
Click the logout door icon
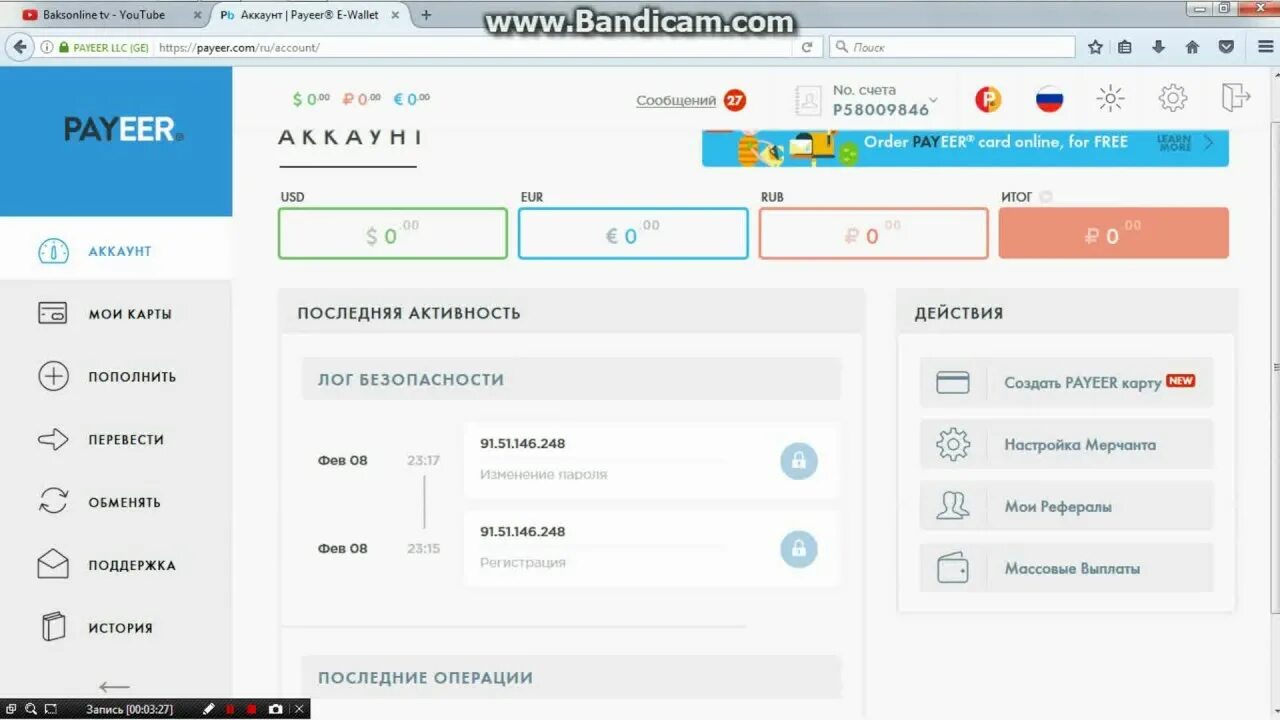[x=1236, y=97]
